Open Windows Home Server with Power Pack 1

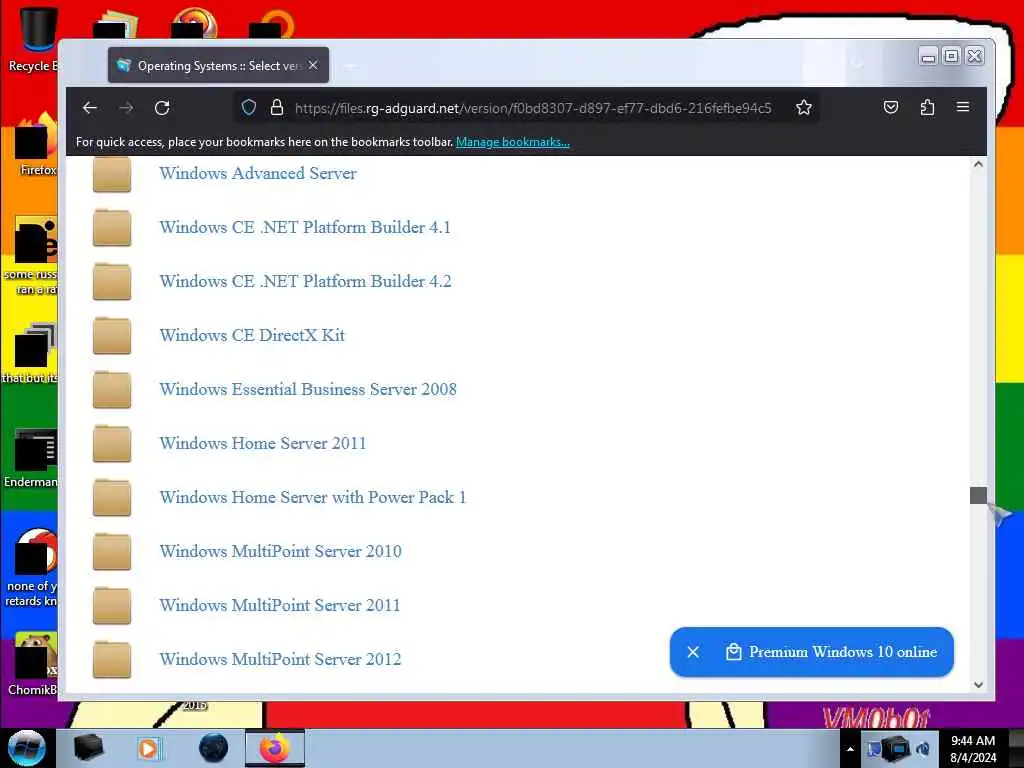[x=313, y=498]
